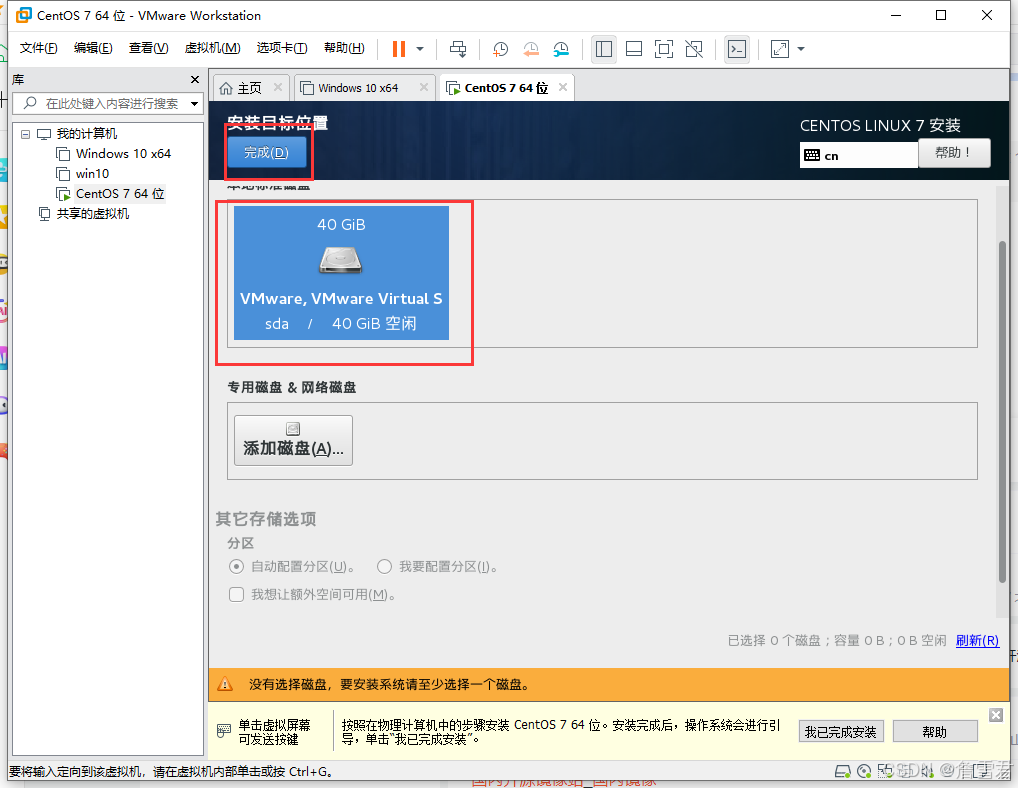The image size is (1018, 788).
Task: Click the keyboard icon in the hint bar
Action: click(223, 731)
